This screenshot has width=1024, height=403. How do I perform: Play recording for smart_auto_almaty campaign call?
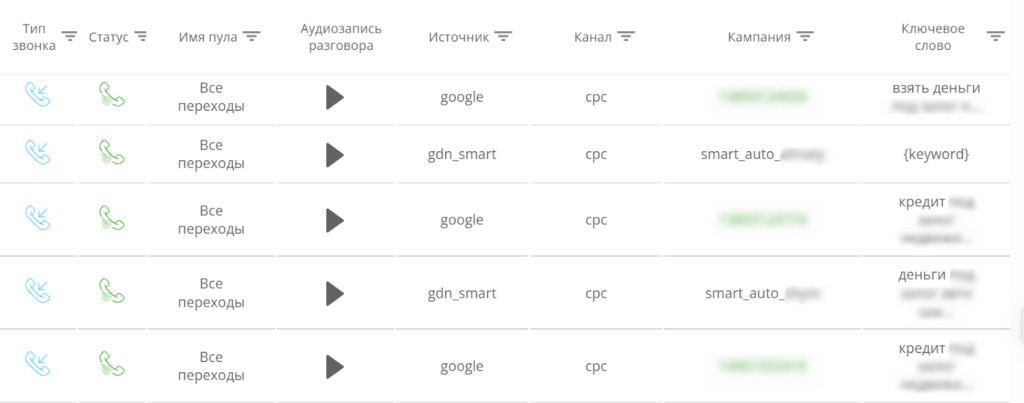tap(335, 155)
